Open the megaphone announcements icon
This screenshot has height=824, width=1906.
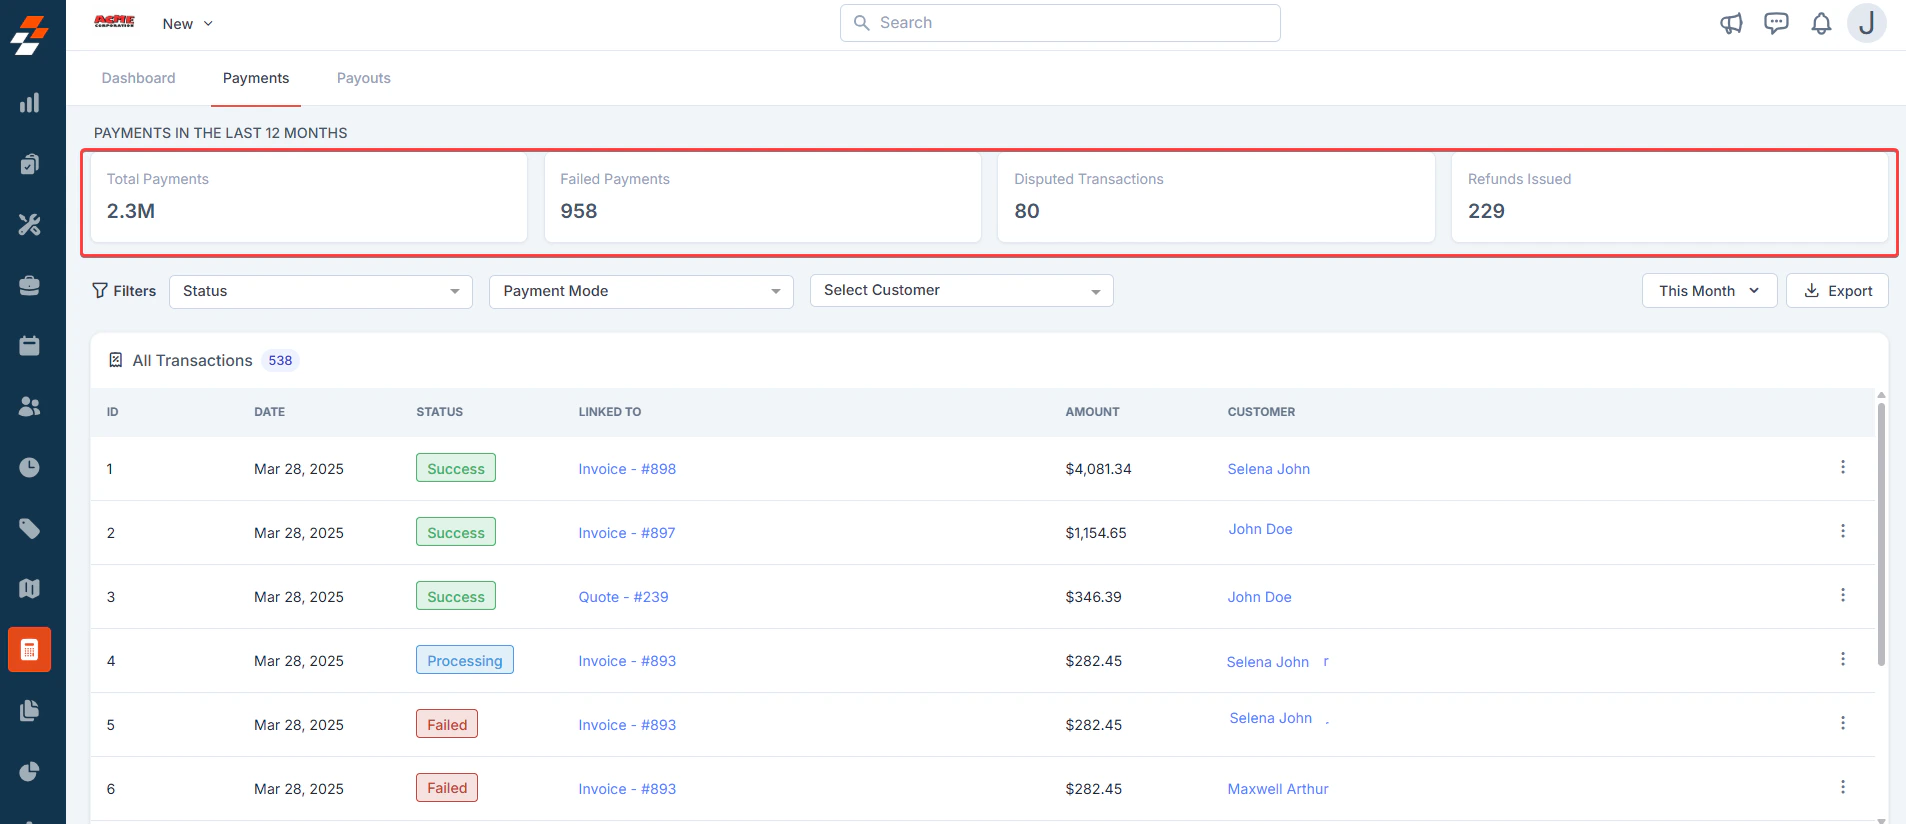point(1731,23)
